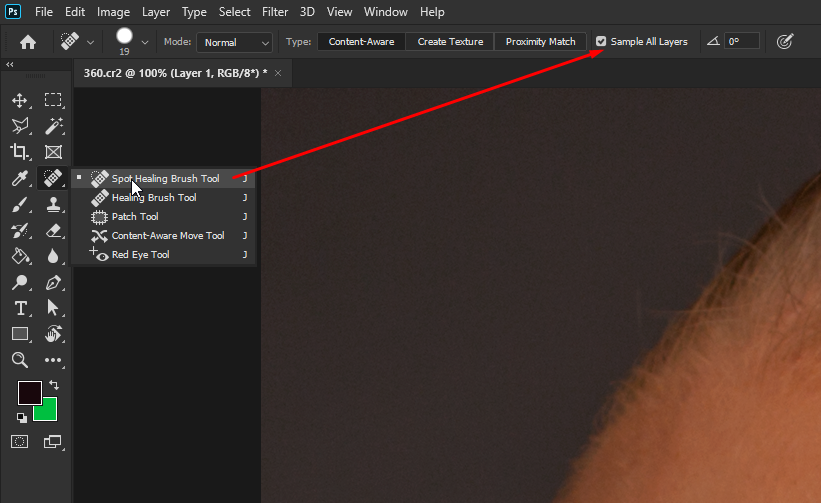The image size is (821, 503).
Task: Select the History Brush tool
Action: (x=20, y=230)
